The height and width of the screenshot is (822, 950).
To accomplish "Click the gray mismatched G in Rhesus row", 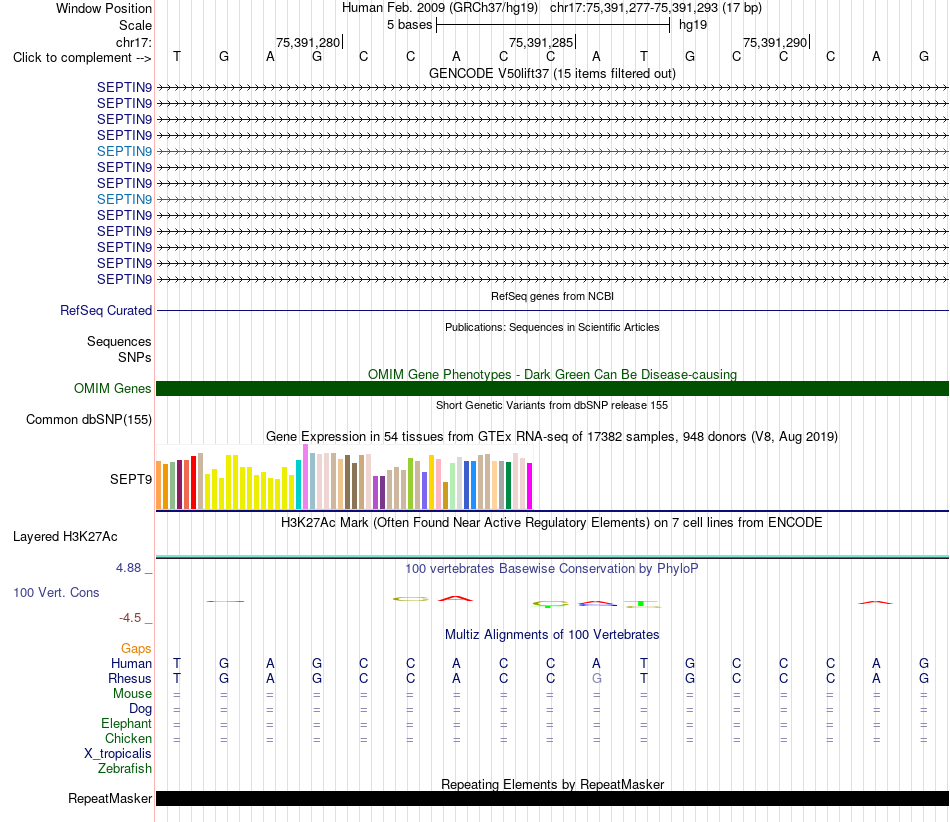I will [x=597, y=678].
